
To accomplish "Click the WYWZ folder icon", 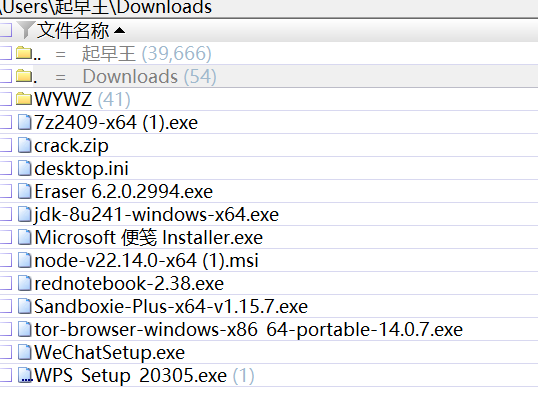I will pyautogui.click(x=24, y=99).
